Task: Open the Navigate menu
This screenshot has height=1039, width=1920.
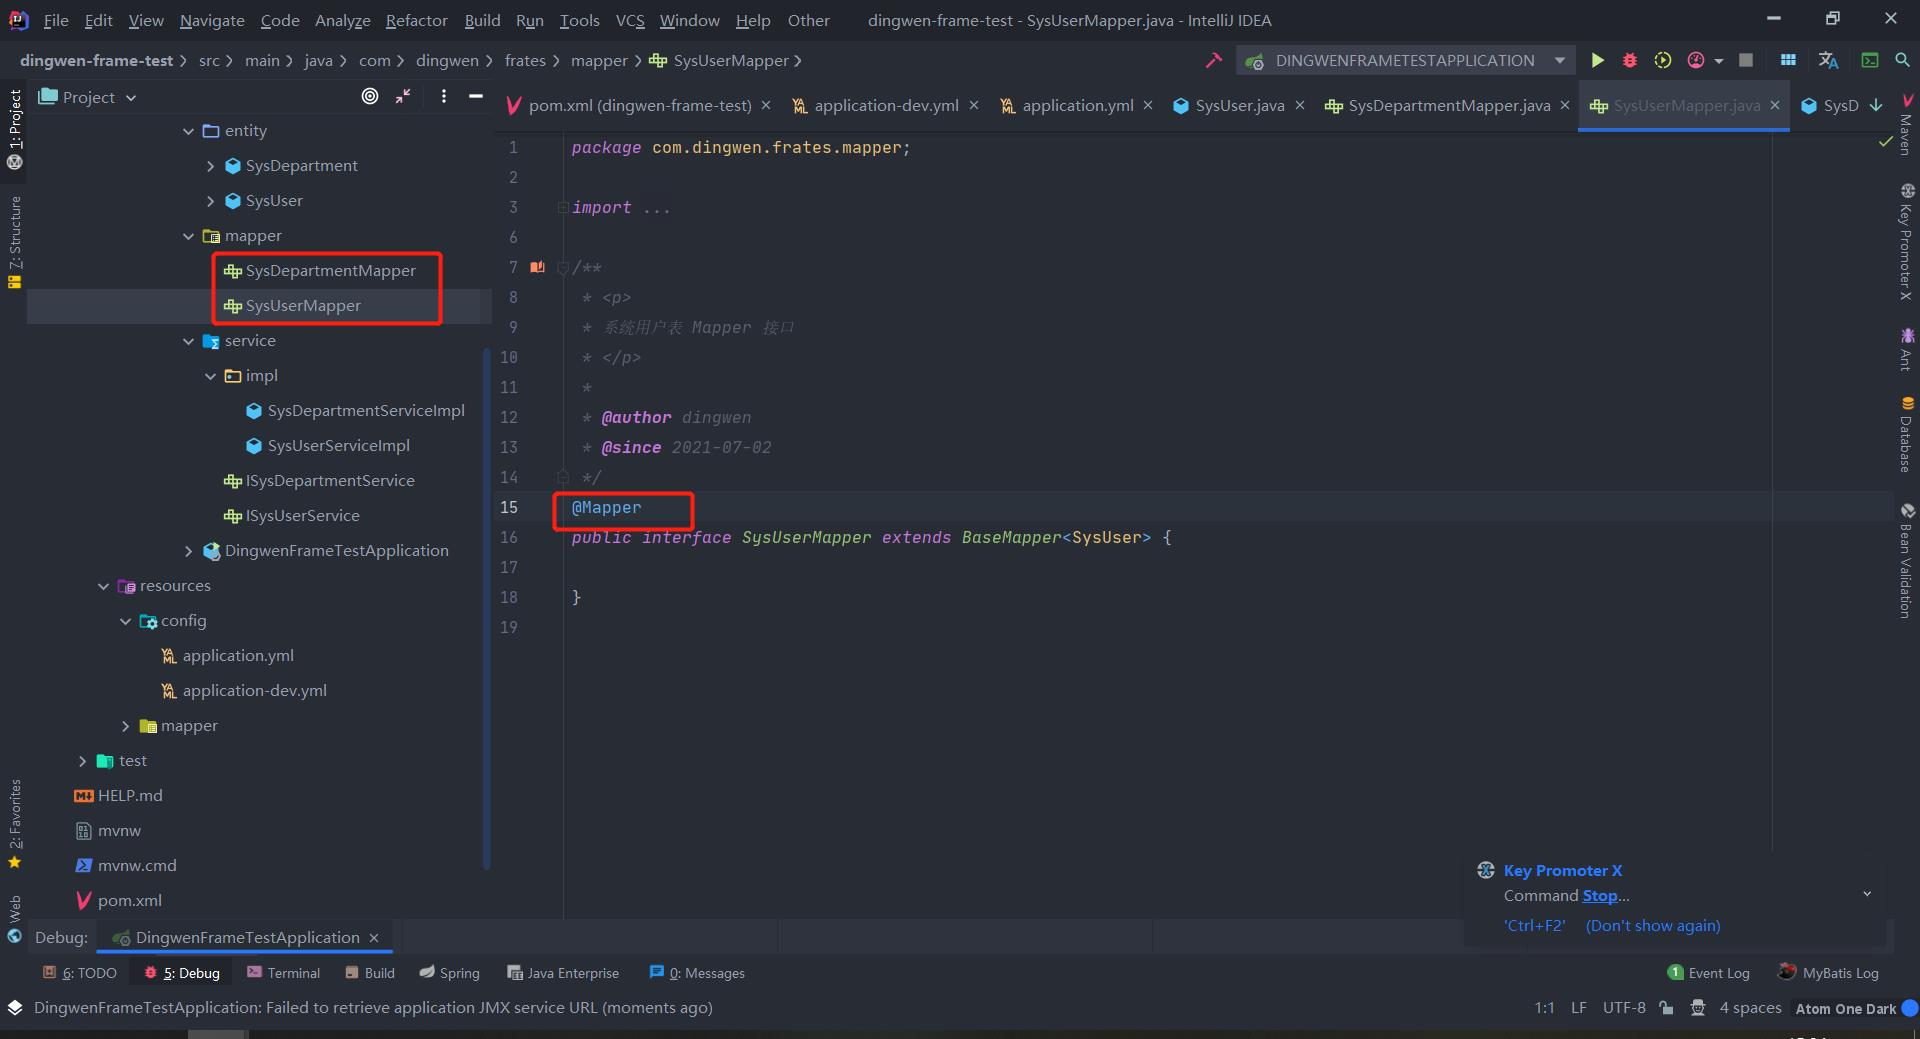Action: pyautogui.click(x=212, y=20)
